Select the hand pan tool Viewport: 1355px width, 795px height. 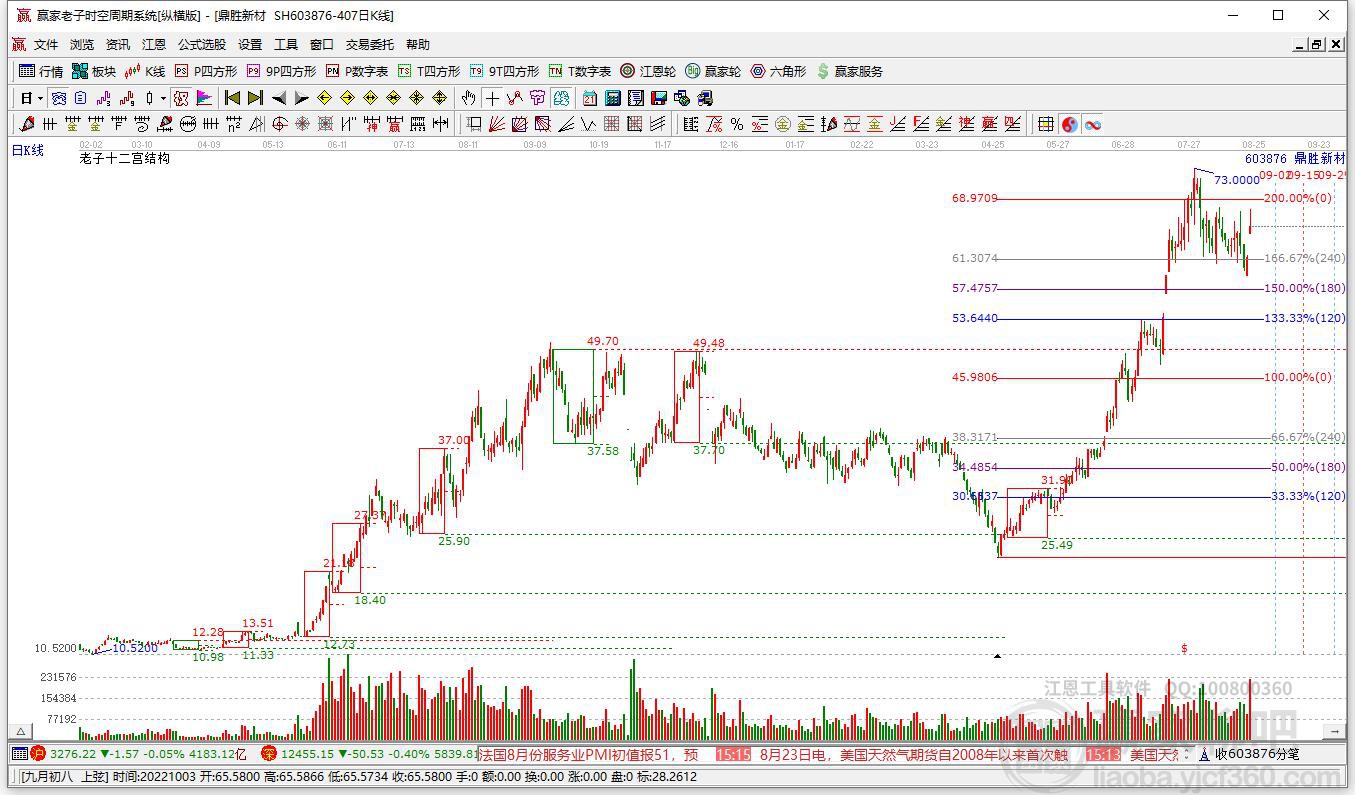[469, 98]
